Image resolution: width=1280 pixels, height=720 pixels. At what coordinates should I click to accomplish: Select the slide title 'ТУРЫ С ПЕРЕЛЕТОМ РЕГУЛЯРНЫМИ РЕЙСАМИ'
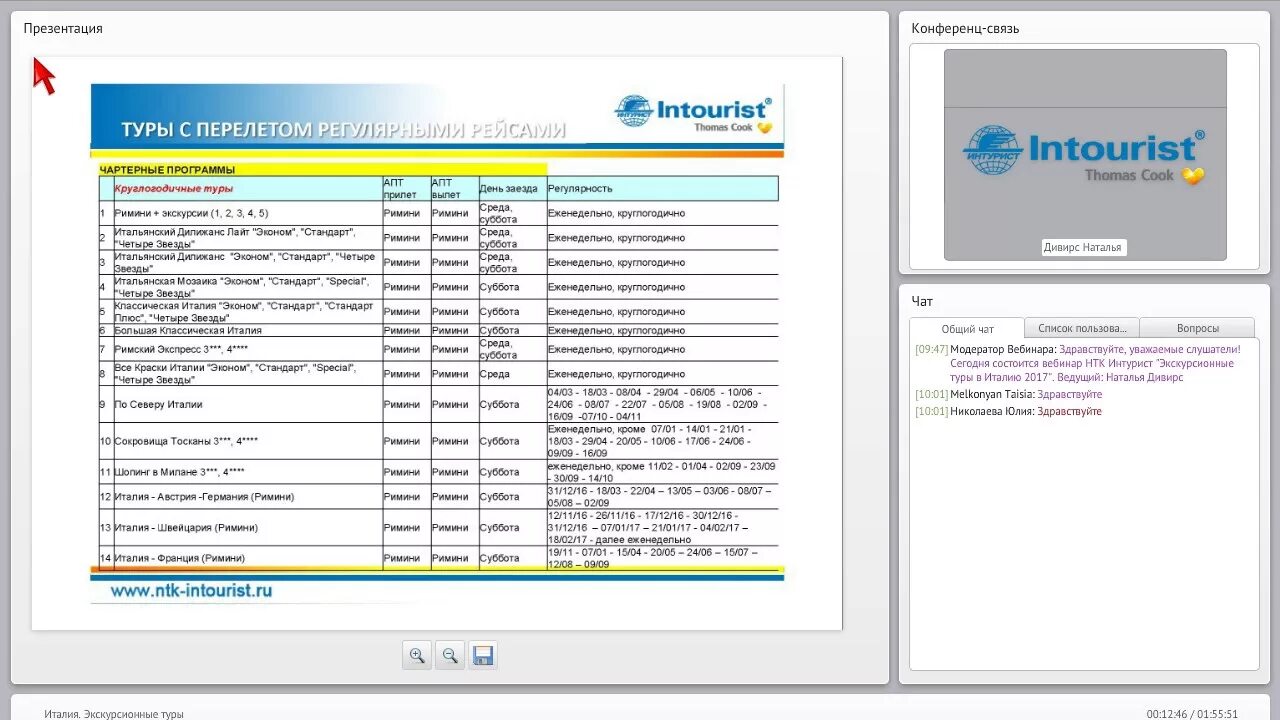pyautogui.click(x=343, y=130)
